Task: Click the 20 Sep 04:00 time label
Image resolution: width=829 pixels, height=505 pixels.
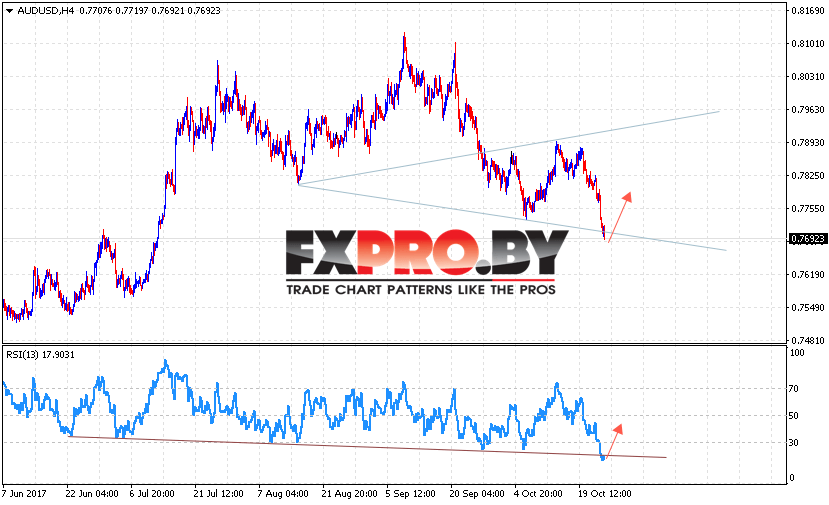Action: click(x=477, y=494)
